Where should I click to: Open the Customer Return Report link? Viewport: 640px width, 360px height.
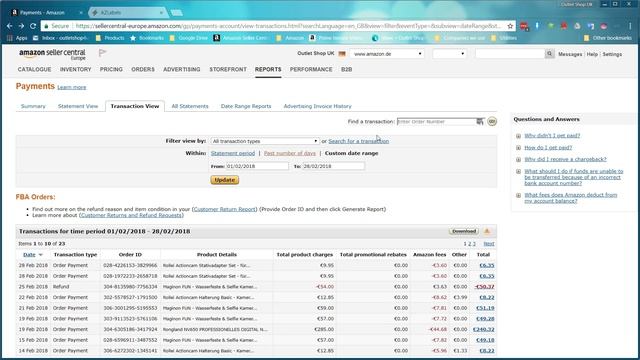pos(225,209)
